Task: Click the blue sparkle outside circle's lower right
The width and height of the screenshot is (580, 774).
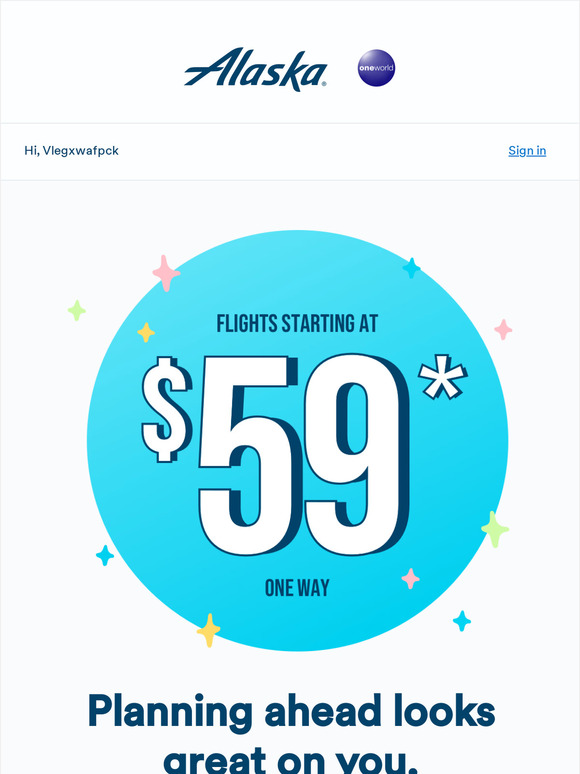Action: point(462,621)
